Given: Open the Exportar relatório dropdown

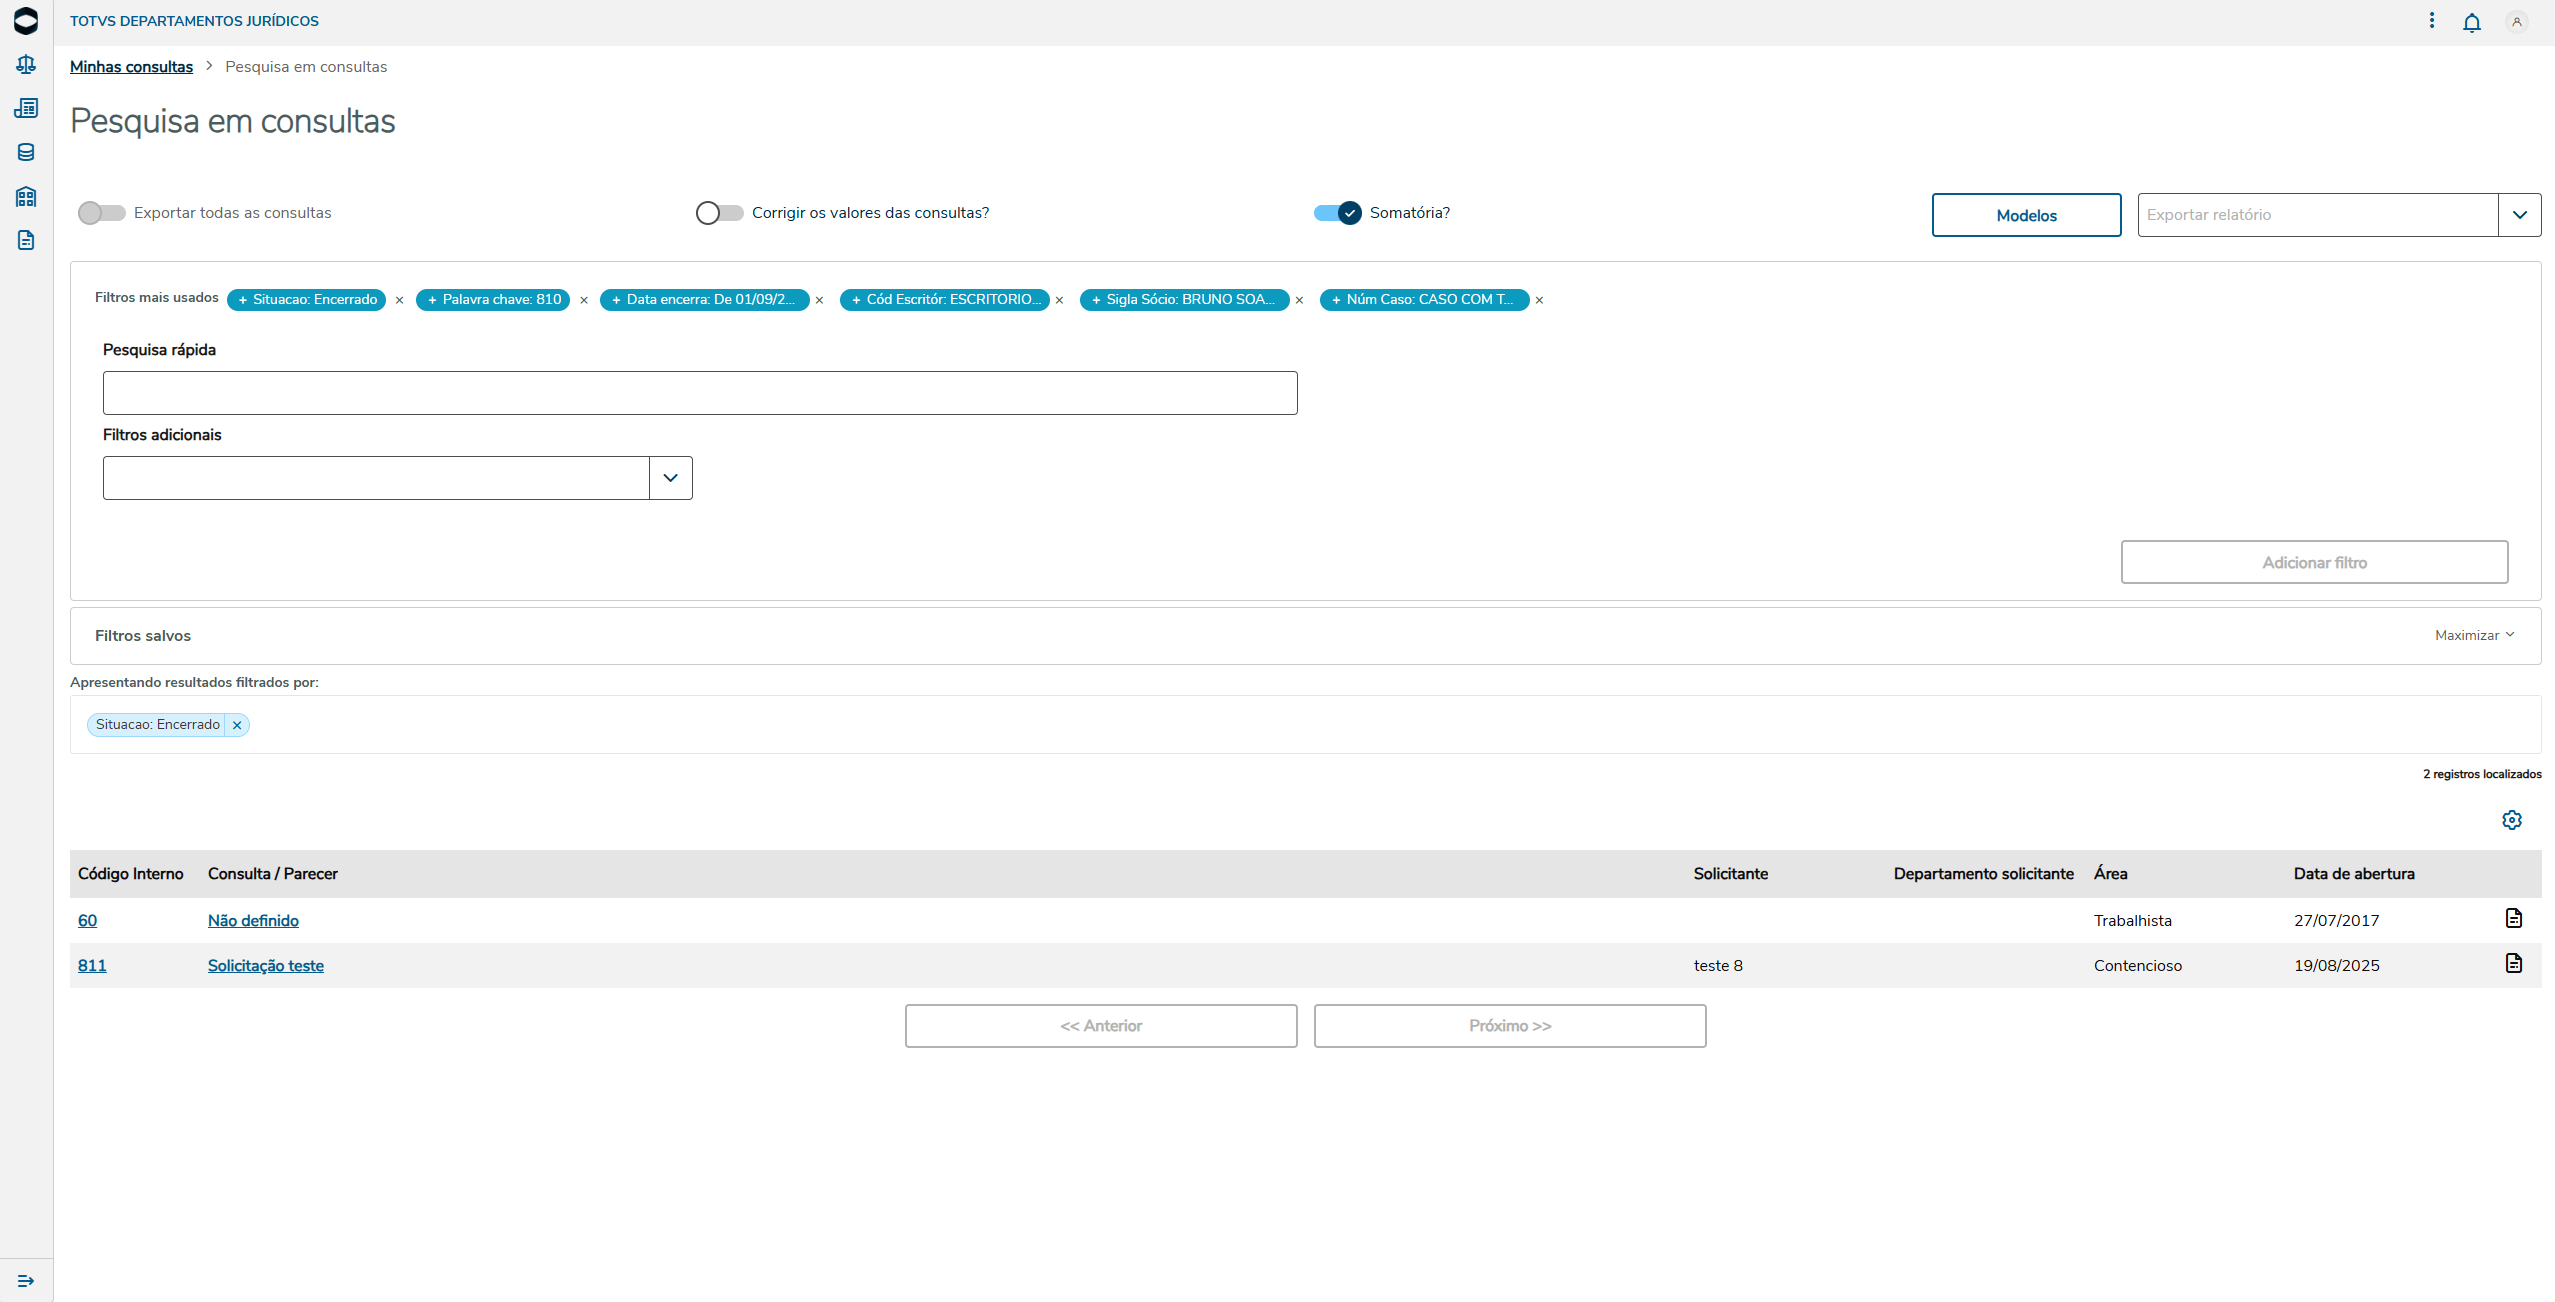Looking at the screenshot, I should [2519, 215].
